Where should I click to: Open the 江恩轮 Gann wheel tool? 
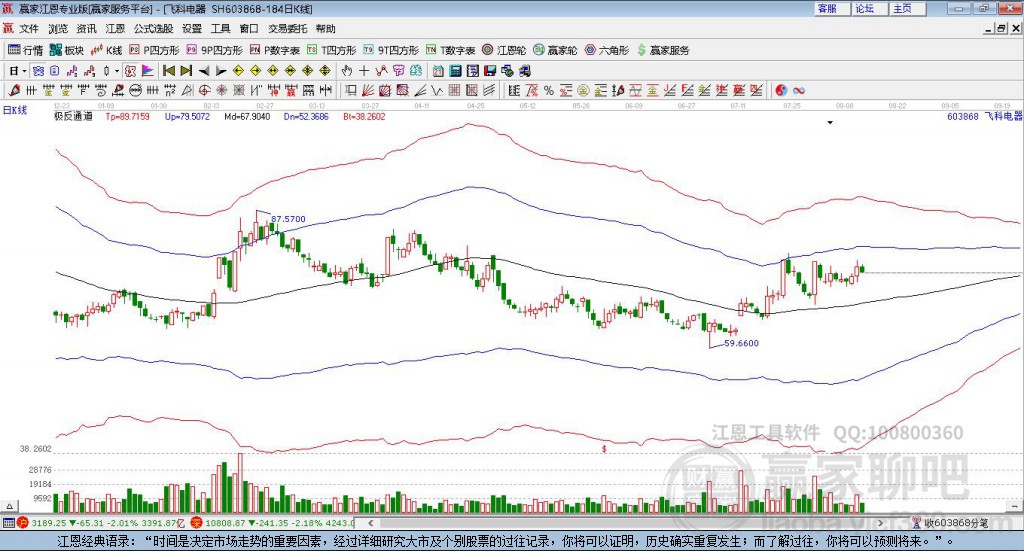click(504, 50)
